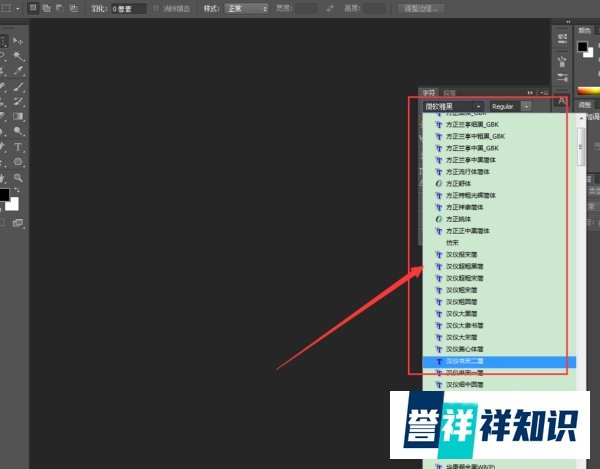Click the 调整边缘 Refine Edge button
Screen dimensions: 600x469
(x=421, y=8)
